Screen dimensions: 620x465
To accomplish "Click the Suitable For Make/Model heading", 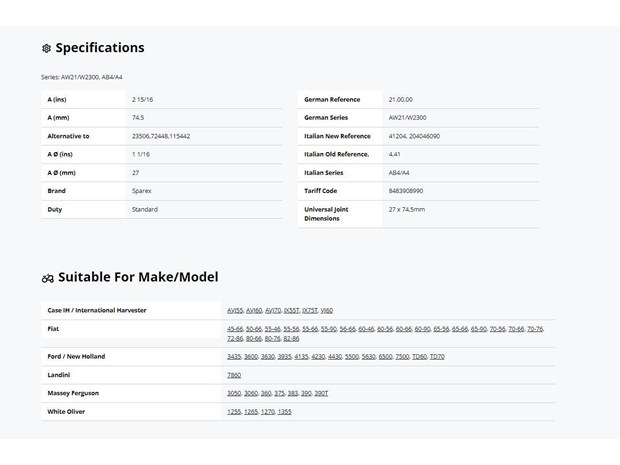I will click(138, 277).
